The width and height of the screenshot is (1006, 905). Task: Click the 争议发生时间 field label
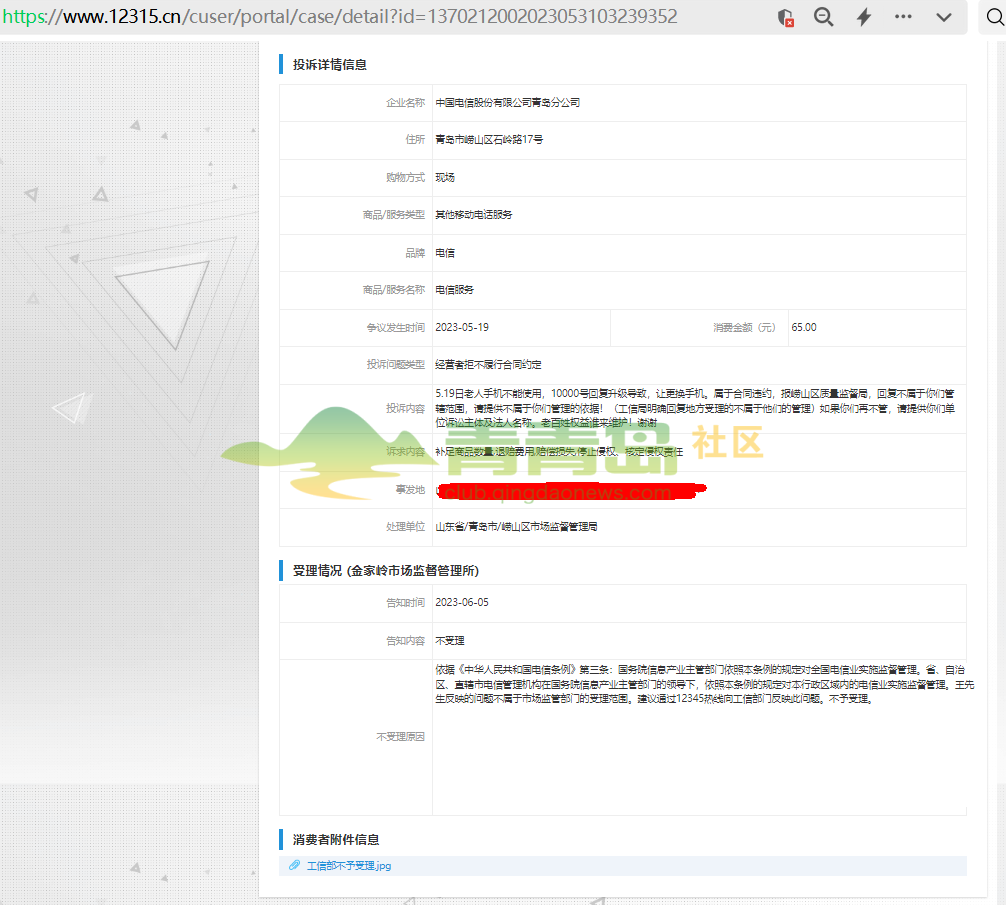tap(396, 328)
